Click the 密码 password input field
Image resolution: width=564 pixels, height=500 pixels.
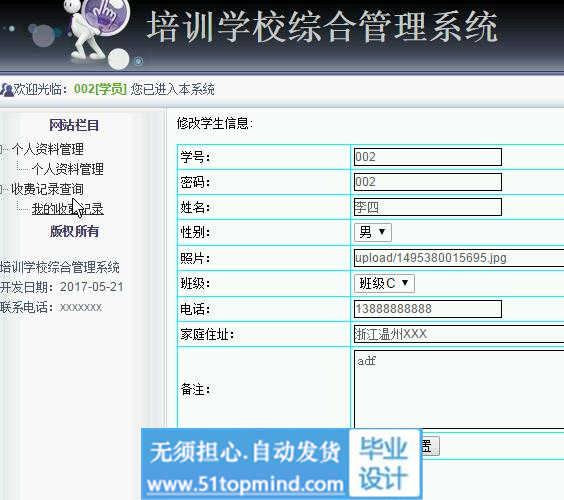[428, 182]
